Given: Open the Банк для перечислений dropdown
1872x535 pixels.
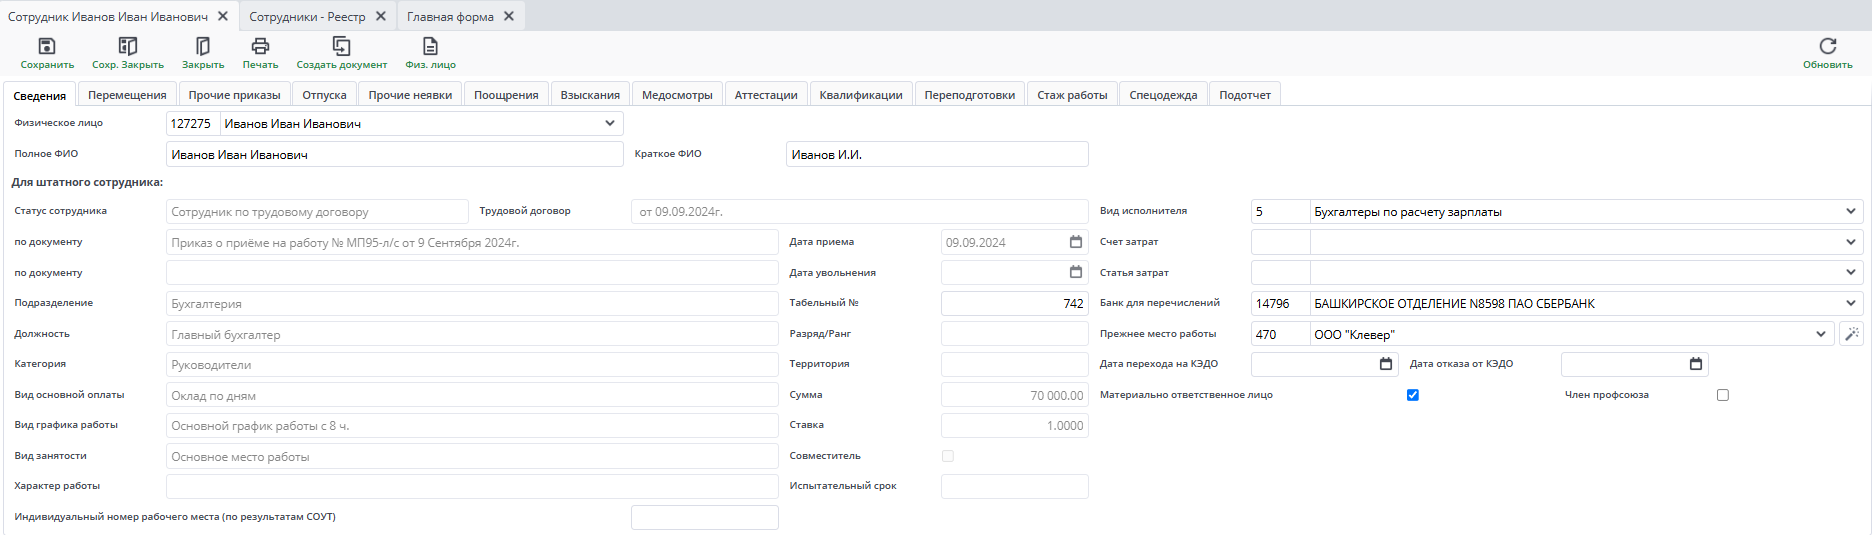Looking at the screenshot, I should pyautogui.click(x=1851, y=303).
